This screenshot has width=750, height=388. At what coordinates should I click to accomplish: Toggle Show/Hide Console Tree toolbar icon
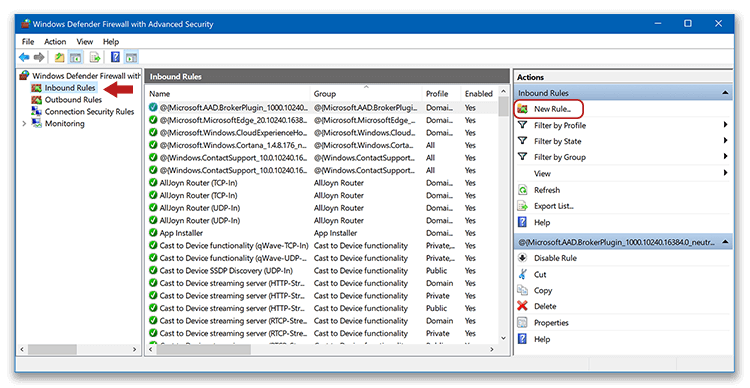coord(76,57)
